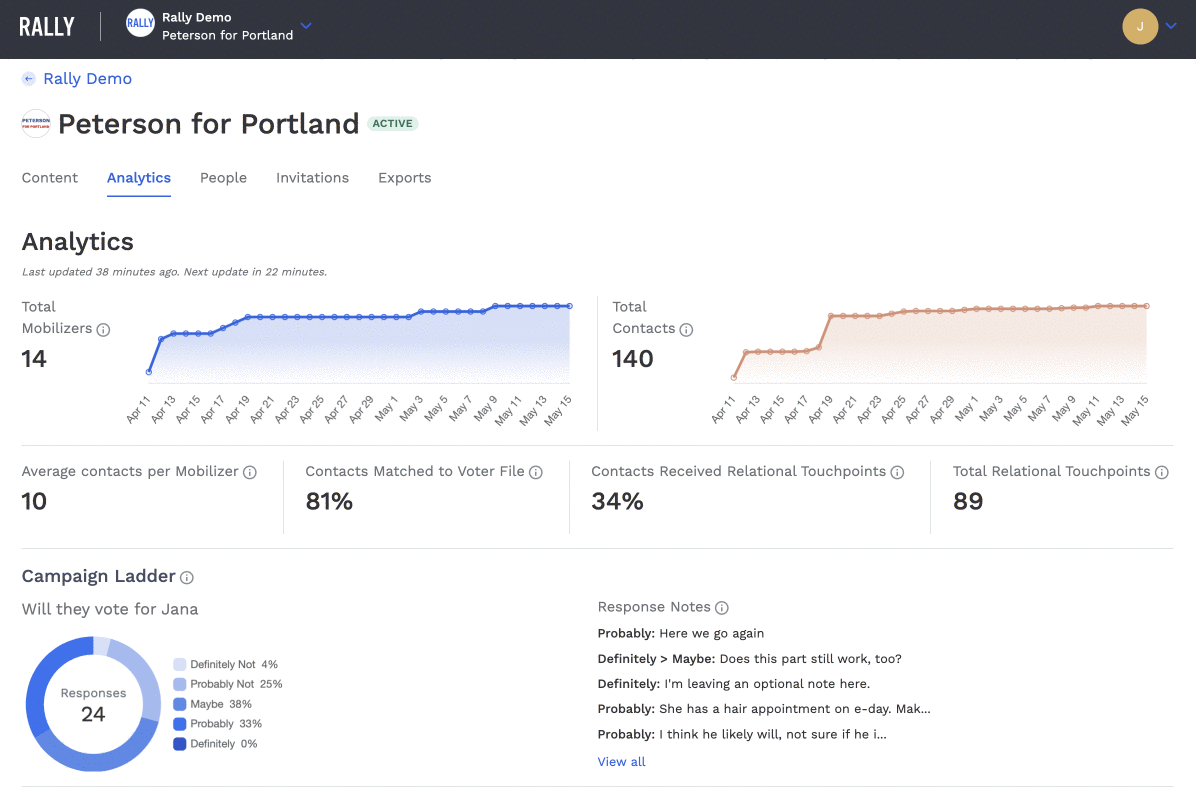The image size is (1196, 799).
Task: Expand the account dropdown arrow beside avatar
Action: (x=1171, y=26)
